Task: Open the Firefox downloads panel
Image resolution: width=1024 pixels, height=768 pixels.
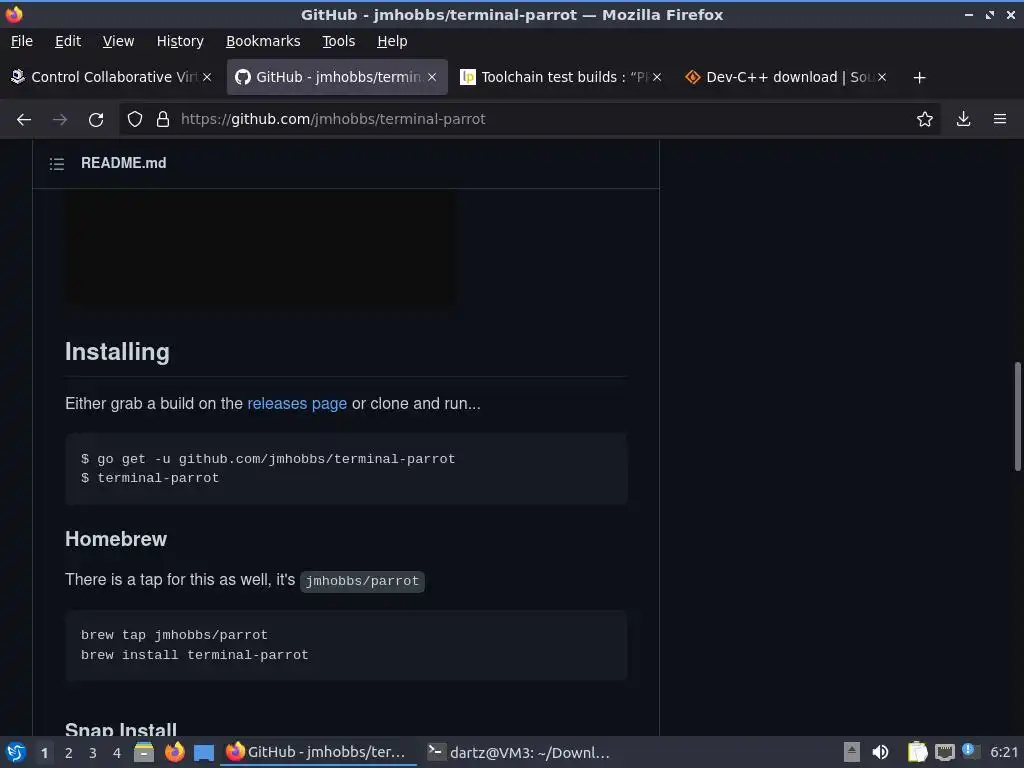Action: coord(963,119)
